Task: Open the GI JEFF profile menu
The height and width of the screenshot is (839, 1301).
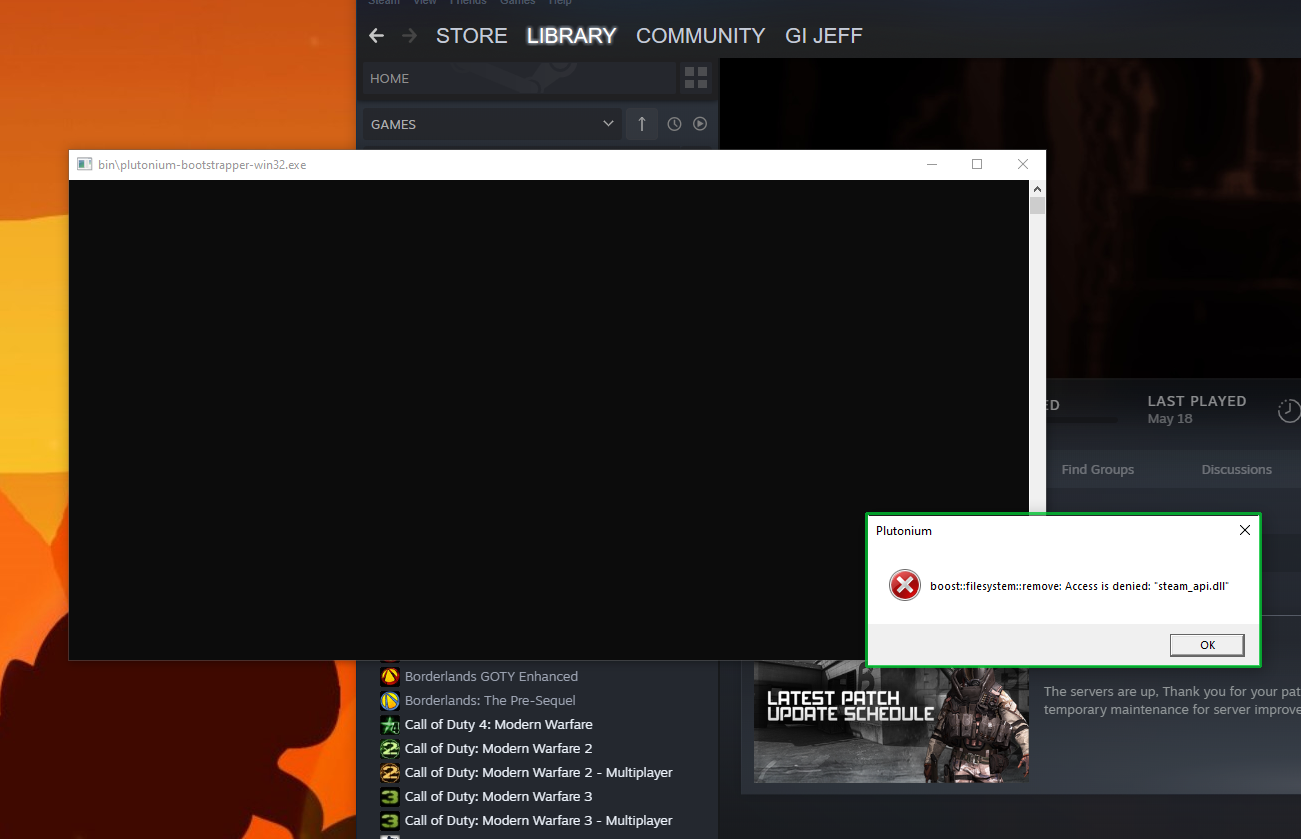Action: click(x=824, y=36)
